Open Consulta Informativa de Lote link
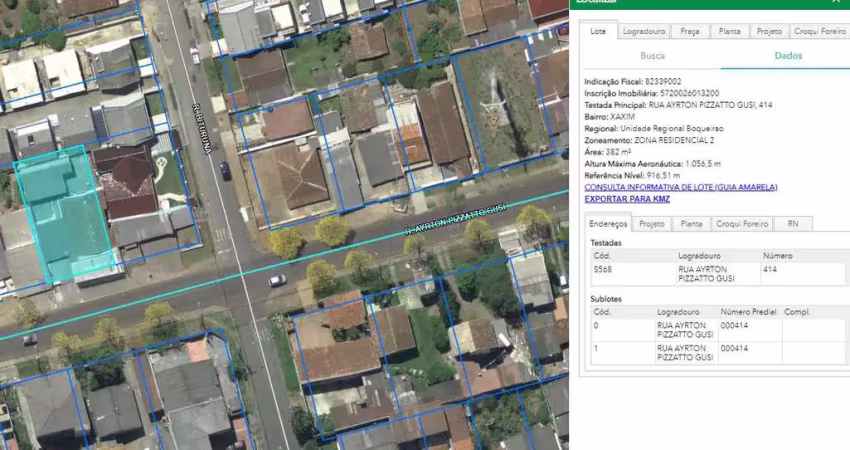This screenshot has width=850, height=450. pyautogui.click(x=680, y=187)
